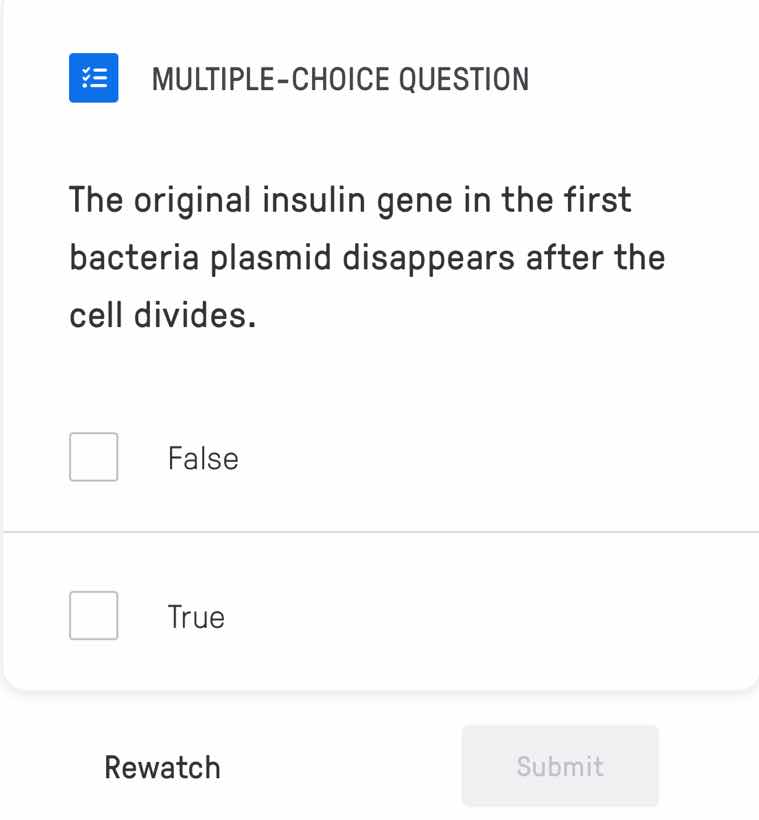Check the True answer checkbox
Viewport: 759px width, 820px height.
pos(93,616)
